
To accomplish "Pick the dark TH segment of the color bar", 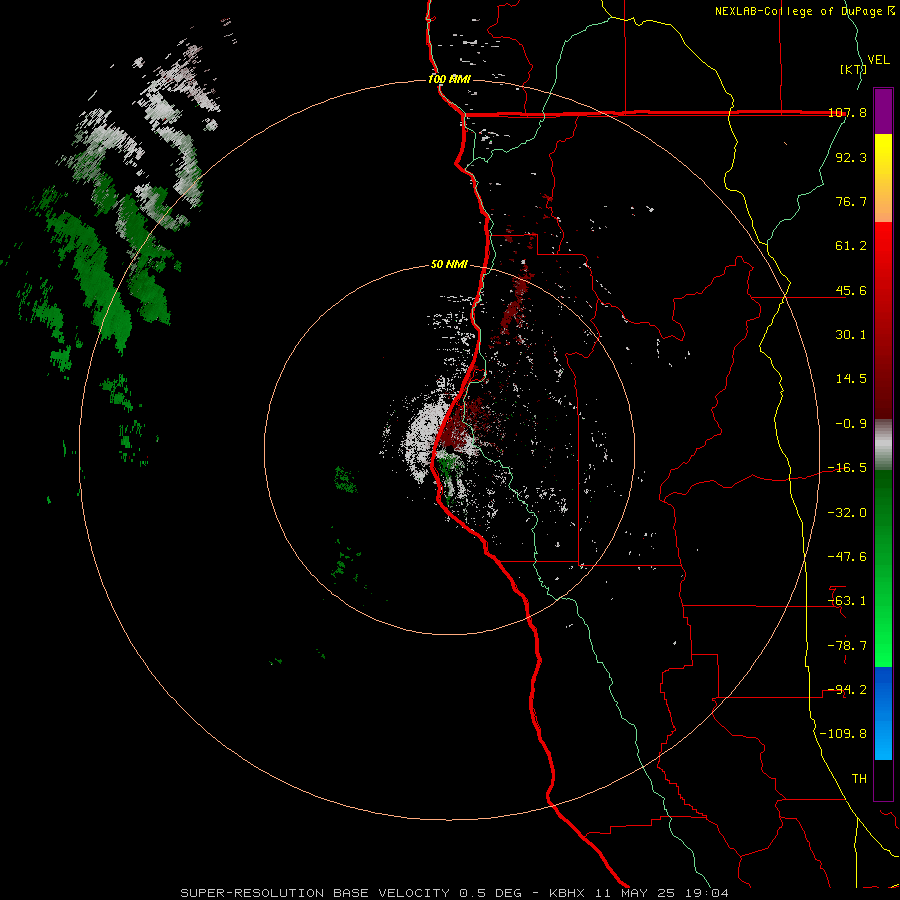I will click(883, 780).
